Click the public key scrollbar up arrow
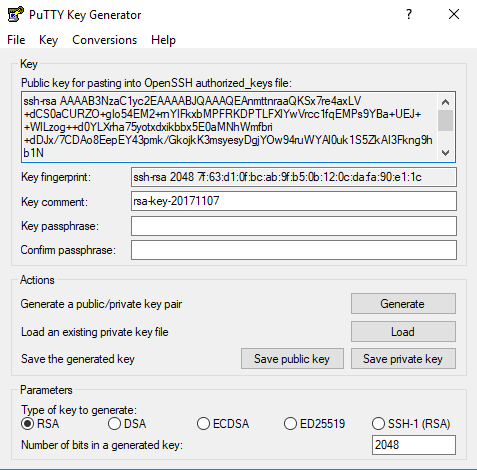This screenshot has height=470, width=477. coord(445,102)
